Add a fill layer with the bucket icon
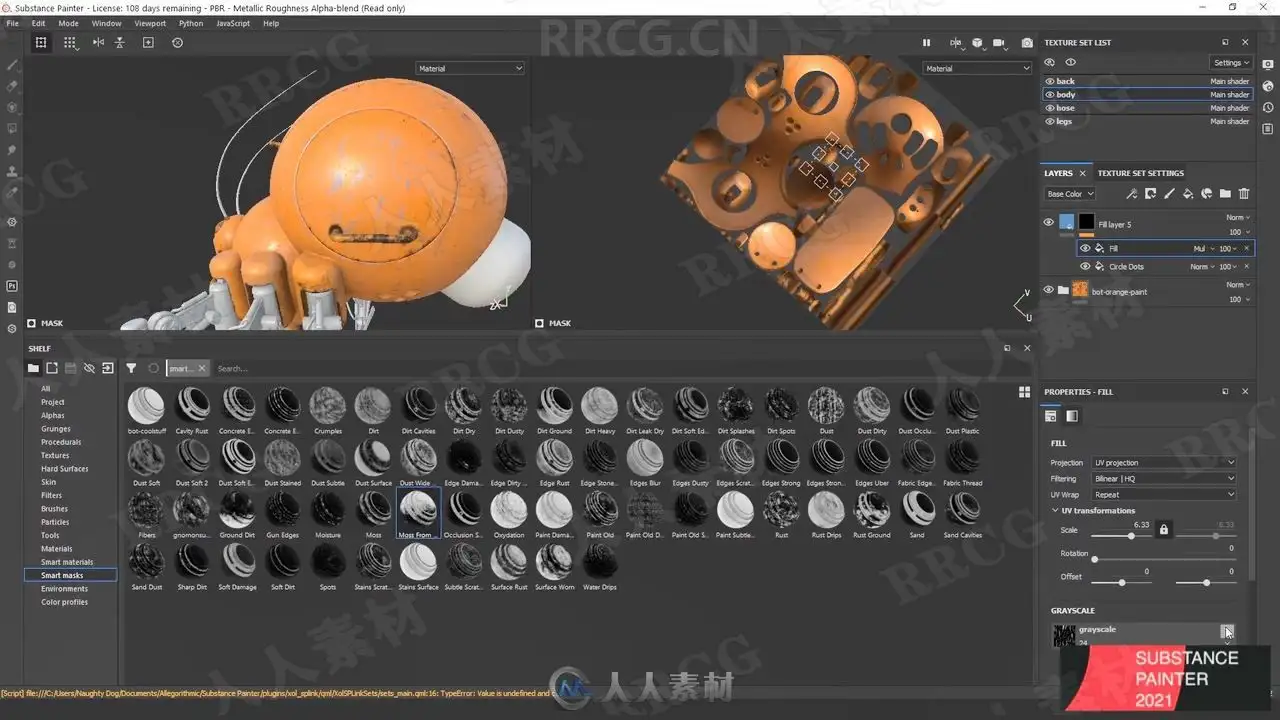Viewport: 1280px width, 720px height. [x=1188, y=194]
